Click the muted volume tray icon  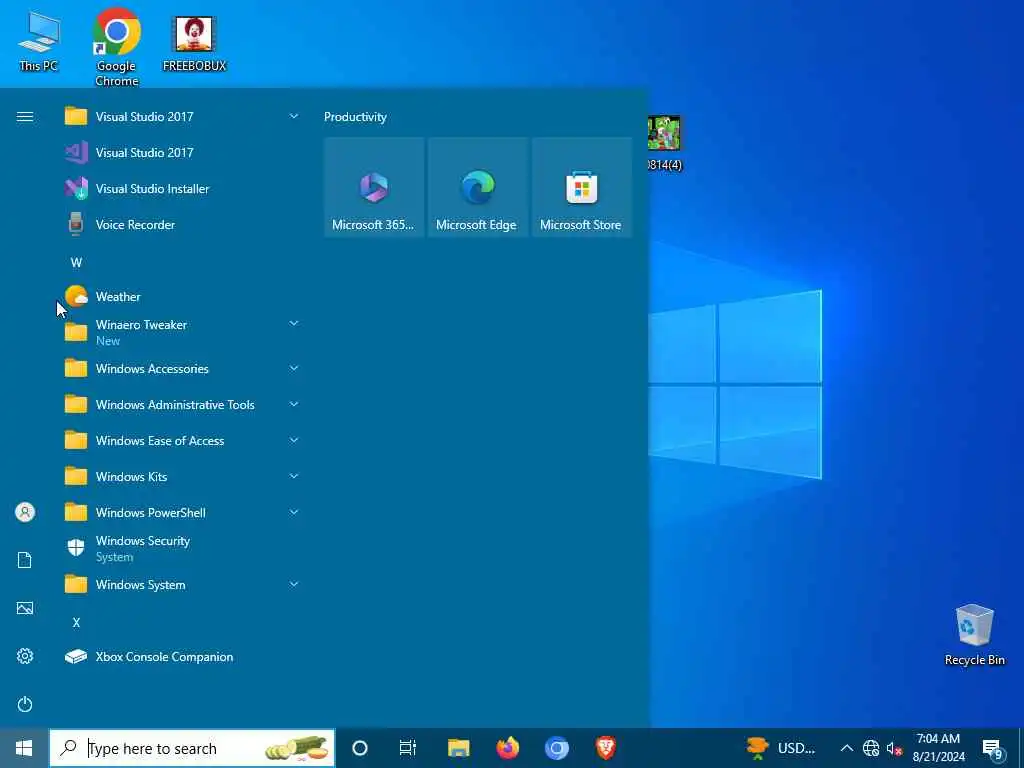point(893,748)
